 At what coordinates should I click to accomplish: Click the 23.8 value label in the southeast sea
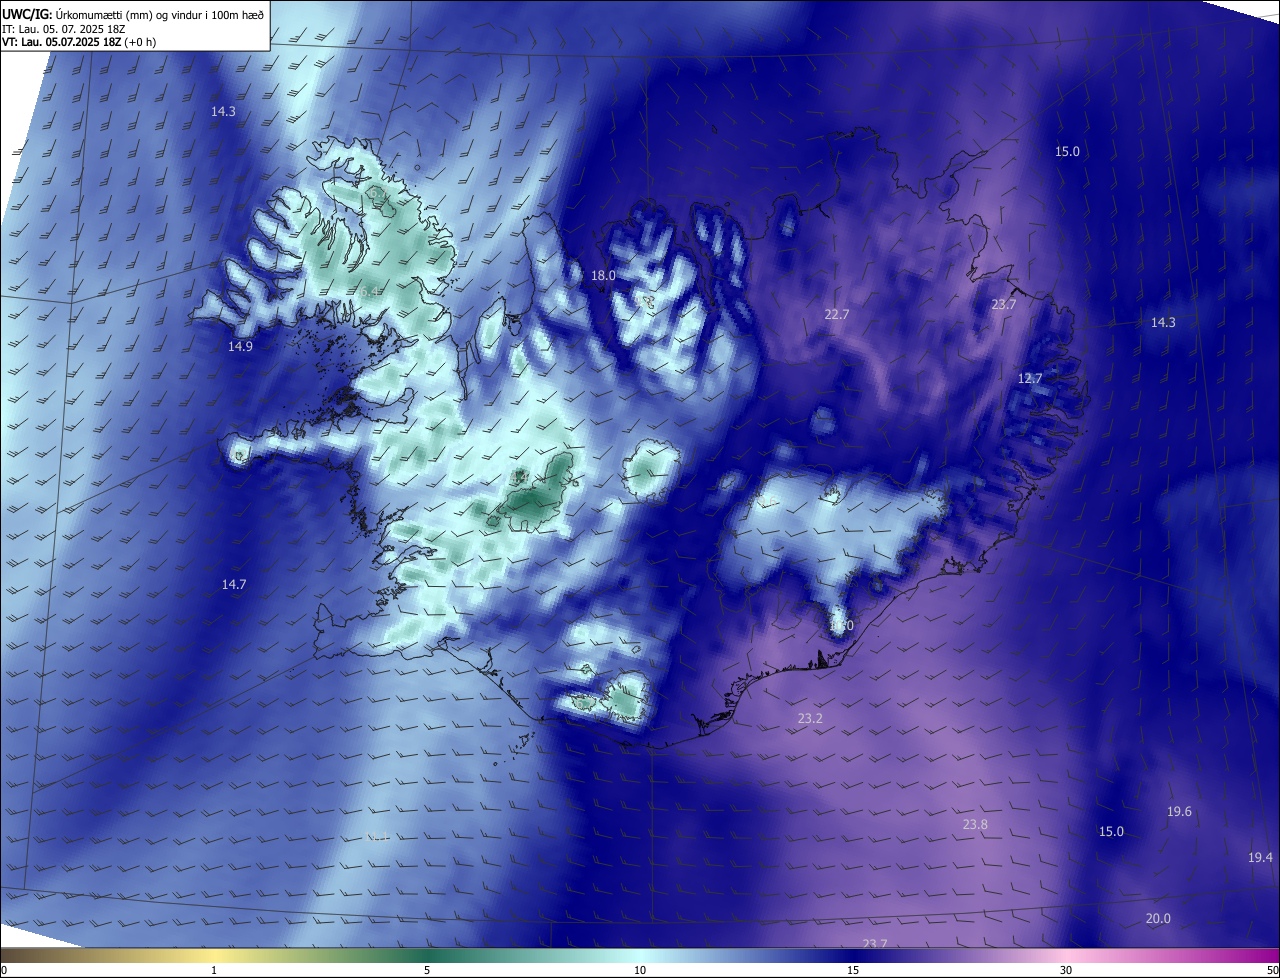coord(975,825)
